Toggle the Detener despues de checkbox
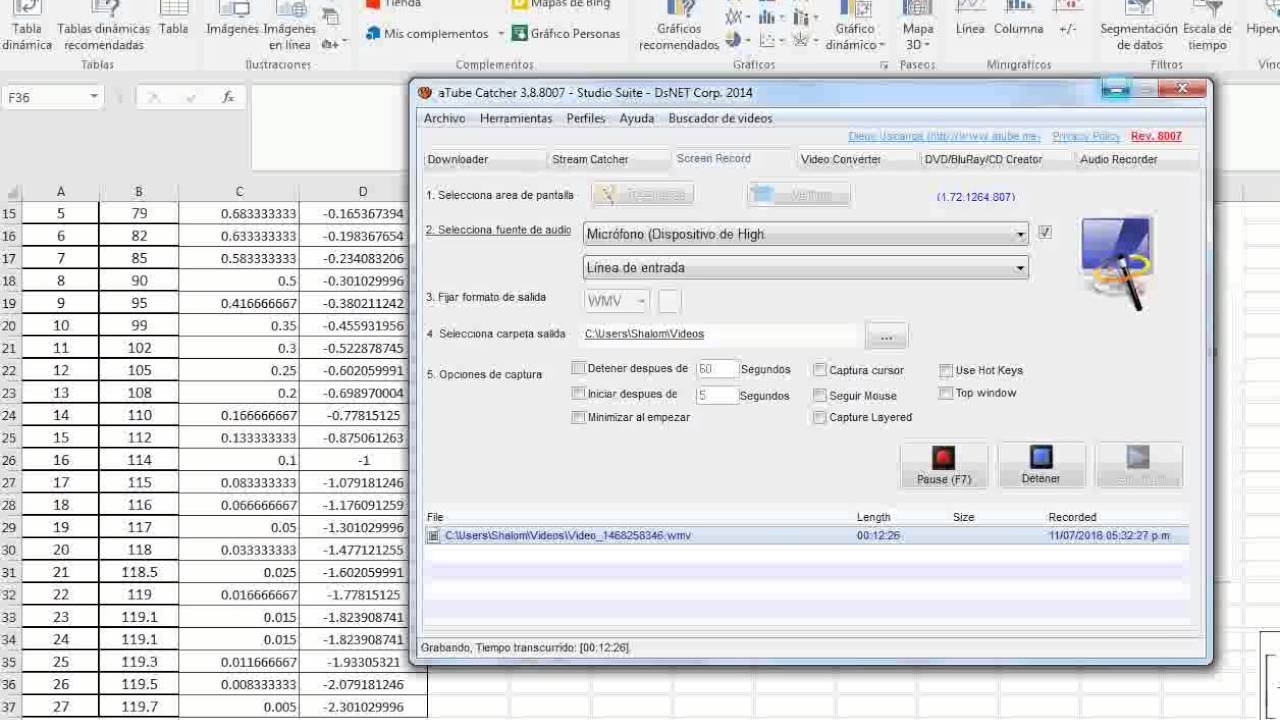Screen dimensions: 1280x720 pos(578,368)
